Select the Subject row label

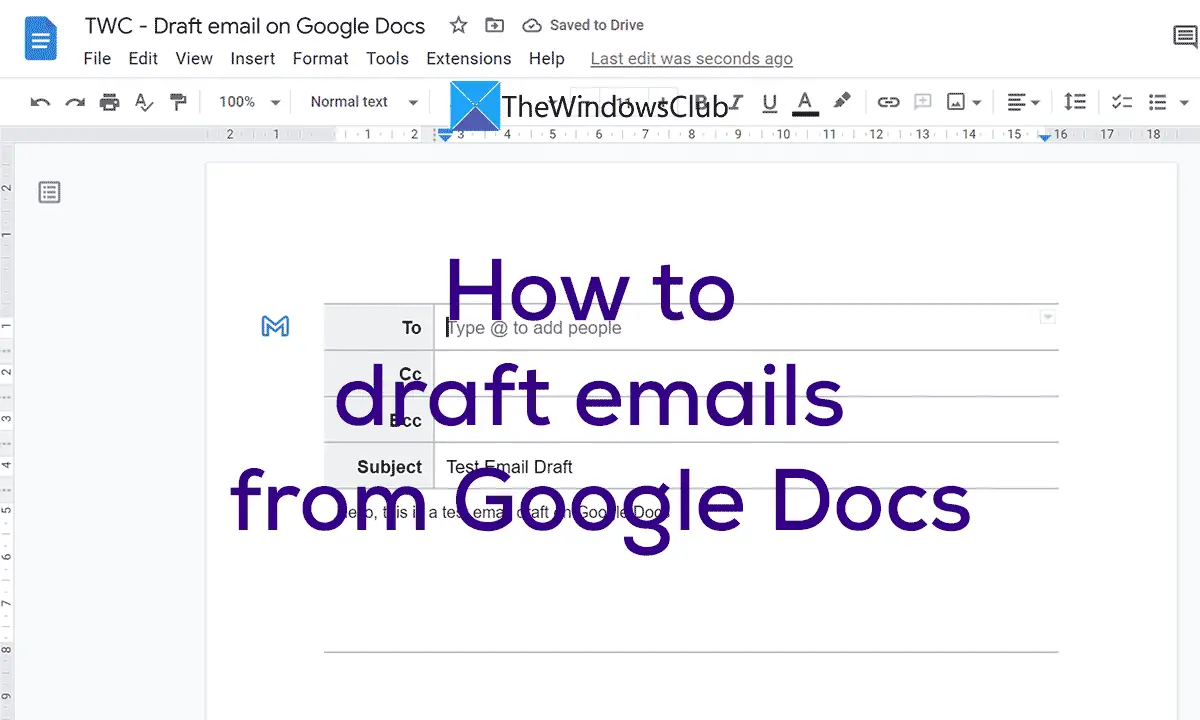point(390,467)
